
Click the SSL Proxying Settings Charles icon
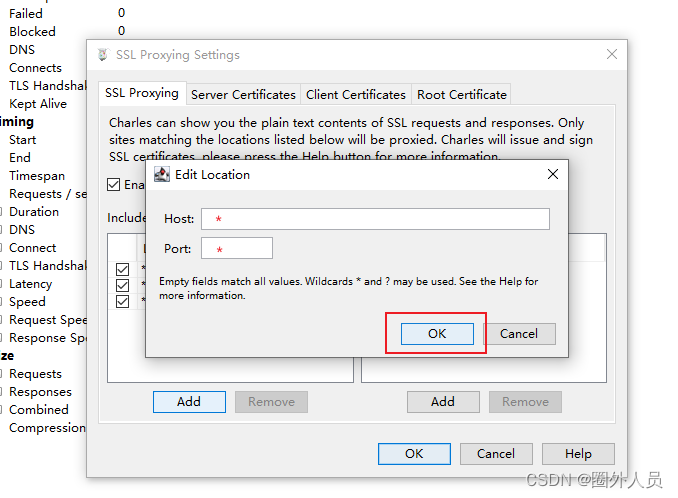pos(103,55)
